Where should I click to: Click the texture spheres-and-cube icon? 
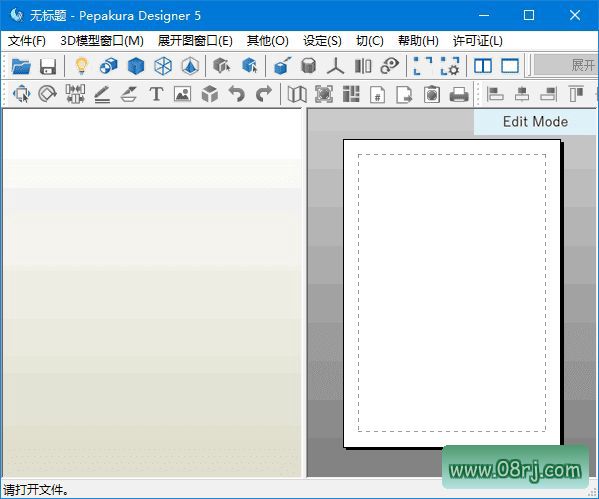coord(108,66)
